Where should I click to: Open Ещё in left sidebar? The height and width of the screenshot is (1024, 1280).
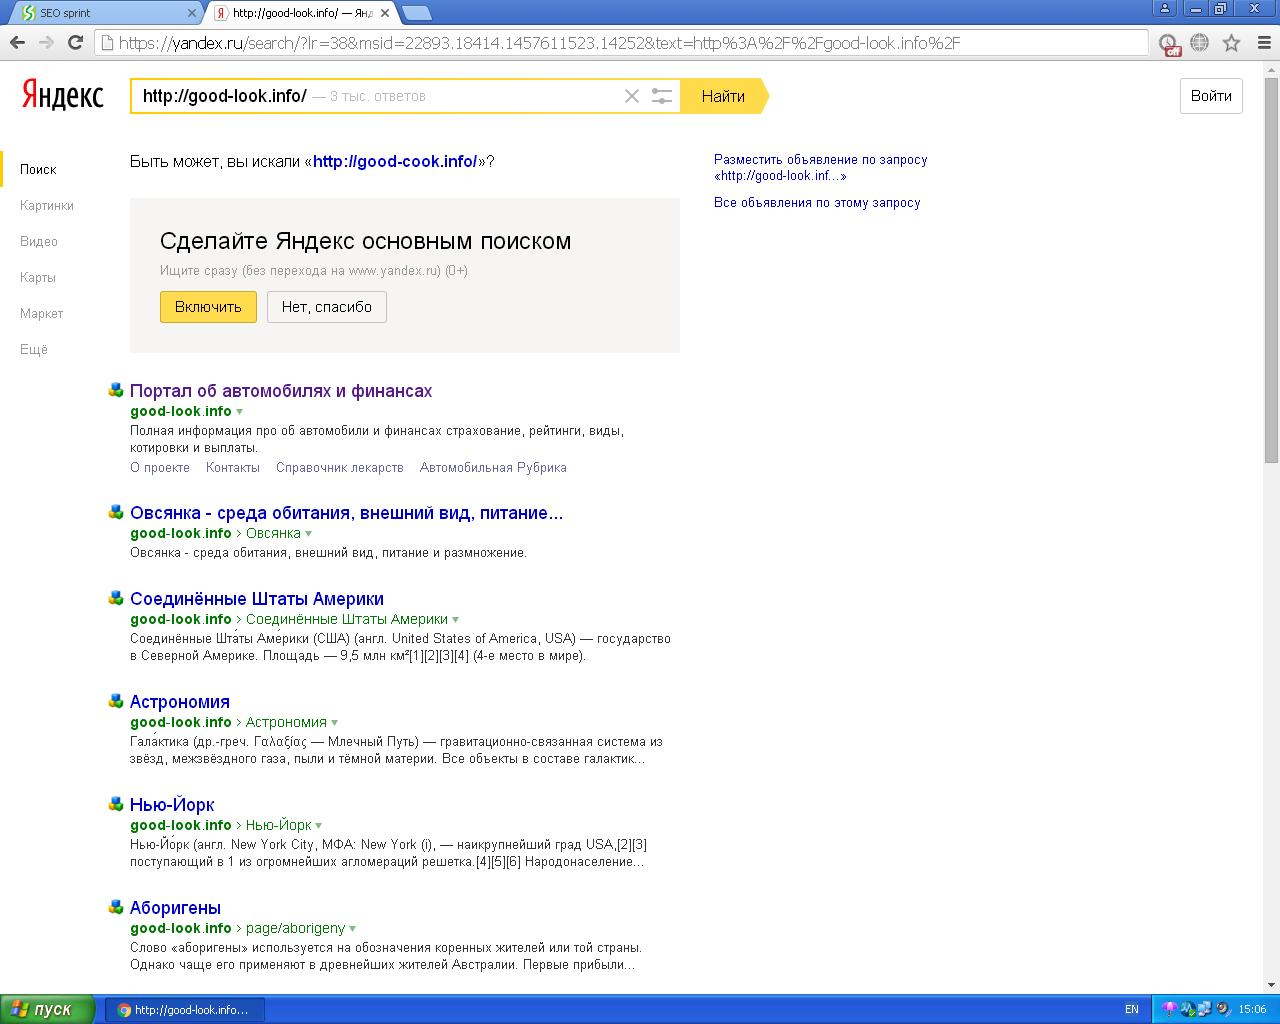(34, 349)
